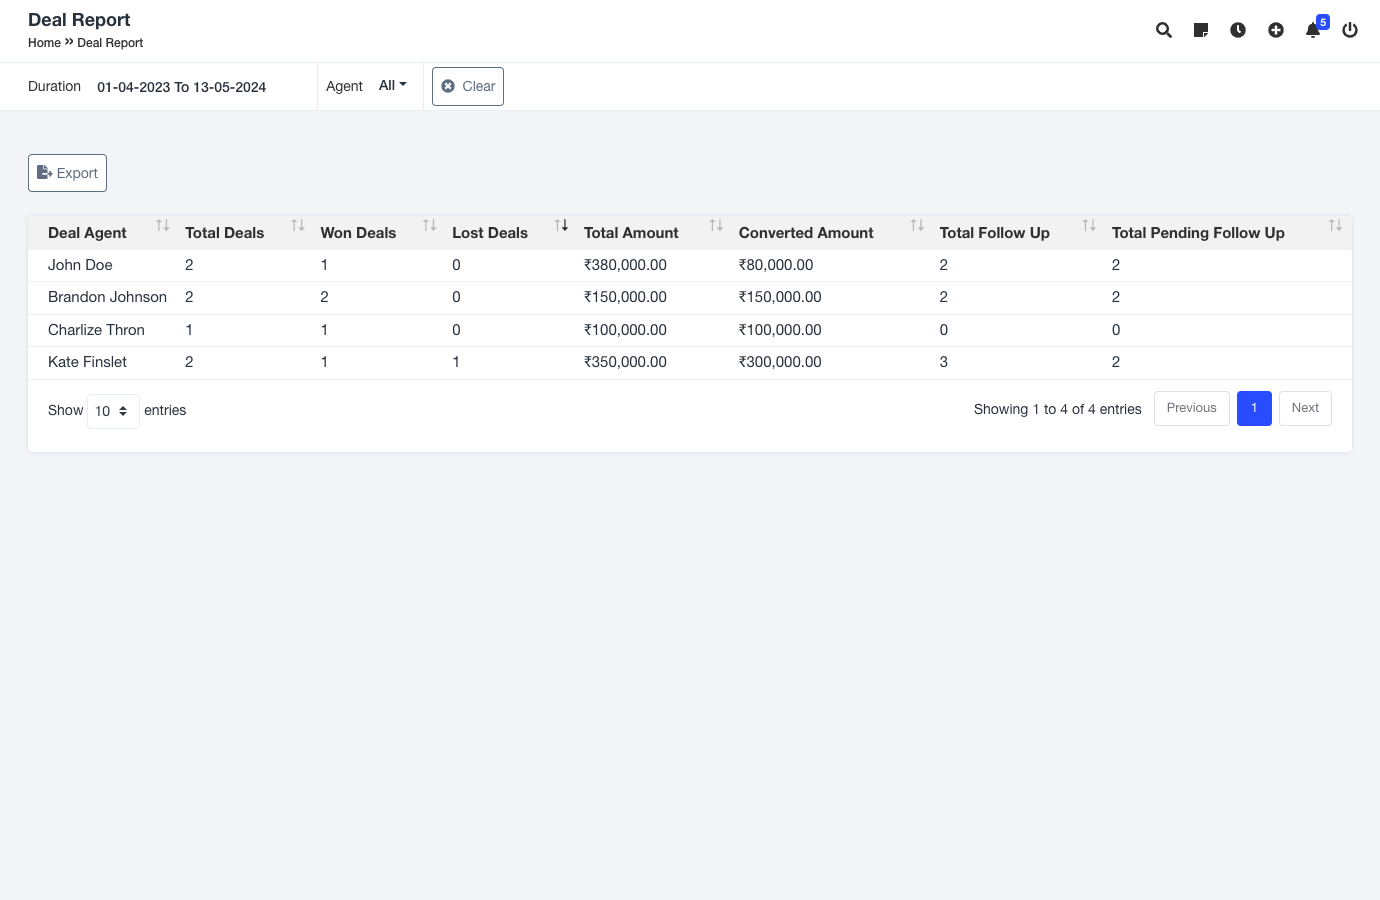Open notifications bell with badge 5
The width and height of the screenshot is (1380, 900).
(1313, 30)
